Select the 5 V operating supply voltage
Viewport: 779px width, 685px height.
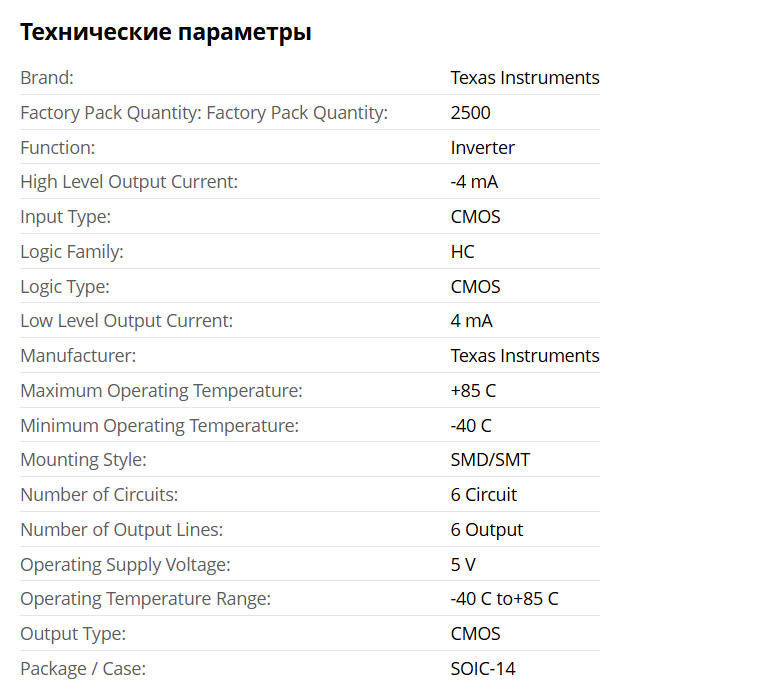click(463, 565)
